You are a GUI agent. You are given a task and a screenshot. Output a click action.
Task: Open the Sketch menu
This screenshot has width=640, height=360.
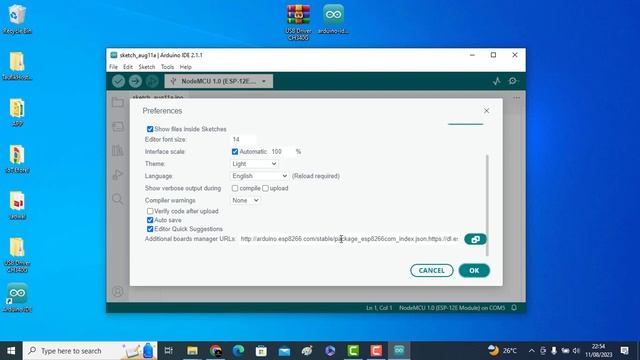(147, 67)
